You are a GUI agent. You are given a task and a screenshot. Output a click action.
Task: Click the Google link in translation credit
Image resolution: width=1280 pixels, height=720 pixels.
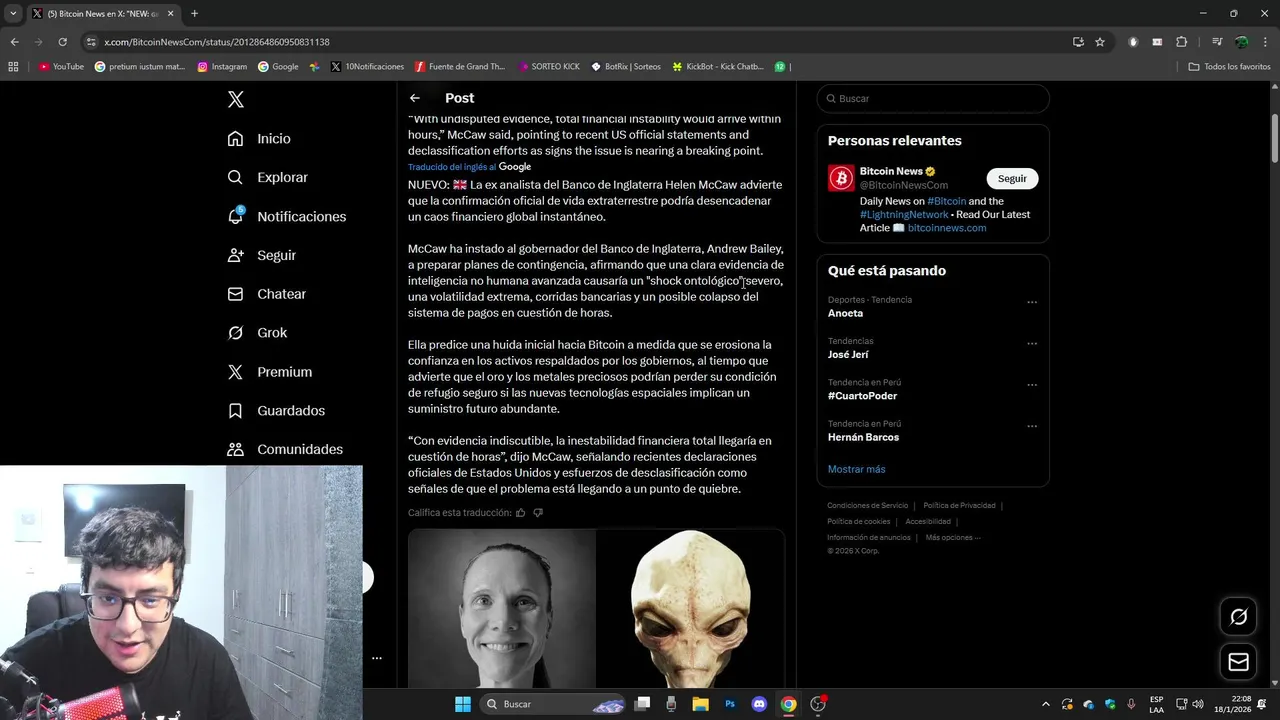(515, 167)
